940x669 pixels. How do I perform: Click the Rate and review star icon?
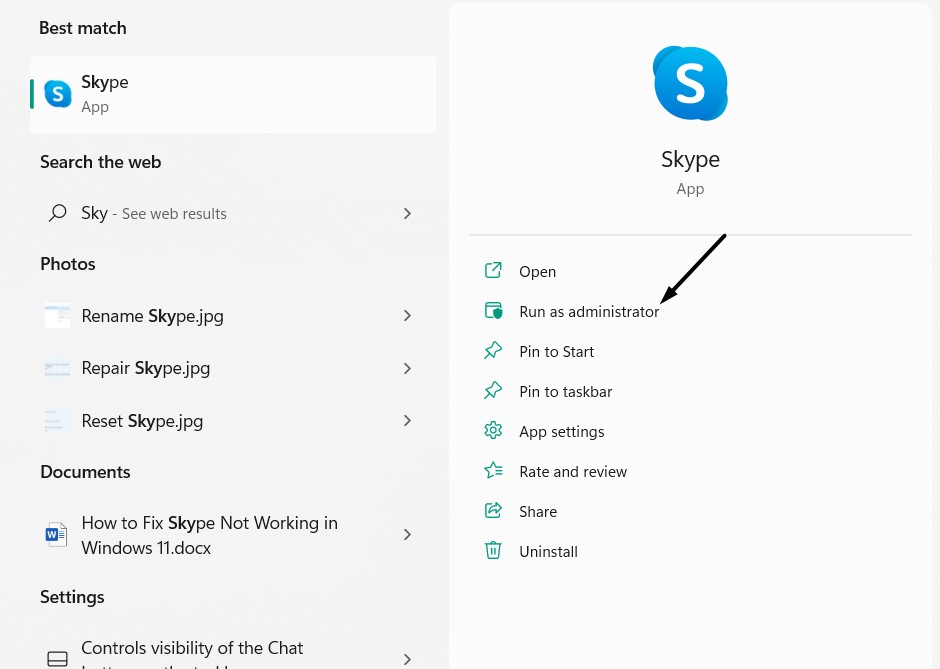click(493, 471)
